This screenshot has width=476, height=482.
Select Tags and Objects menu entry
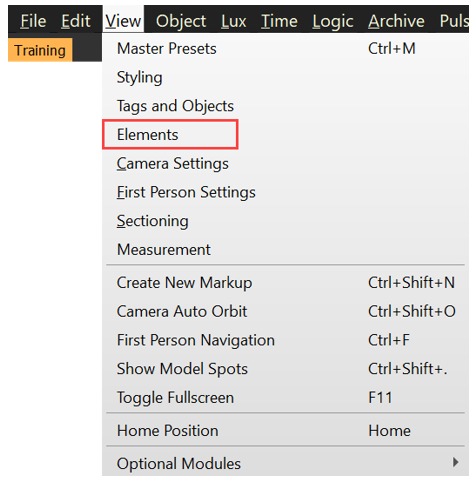(285, 106)
